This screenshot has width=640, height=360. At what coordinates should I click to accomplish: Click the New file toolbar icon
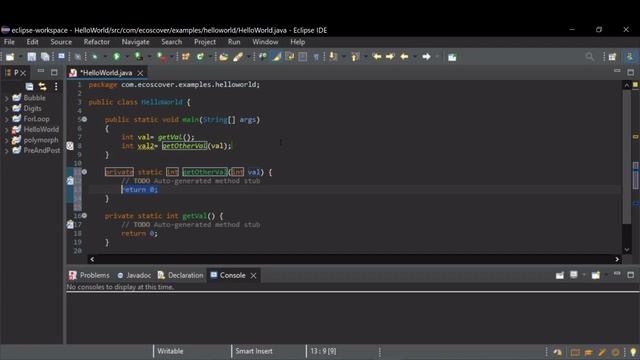tap(10, 57)
